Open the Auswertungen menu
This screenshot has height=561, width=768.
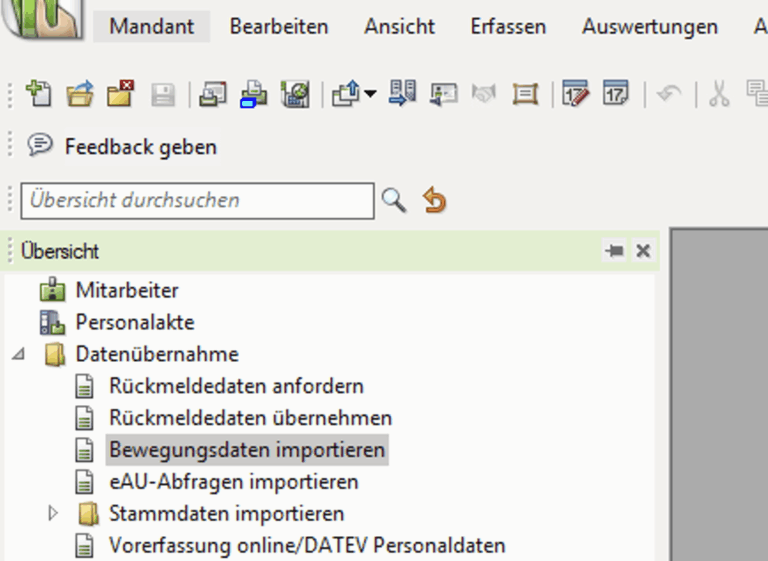649,27
